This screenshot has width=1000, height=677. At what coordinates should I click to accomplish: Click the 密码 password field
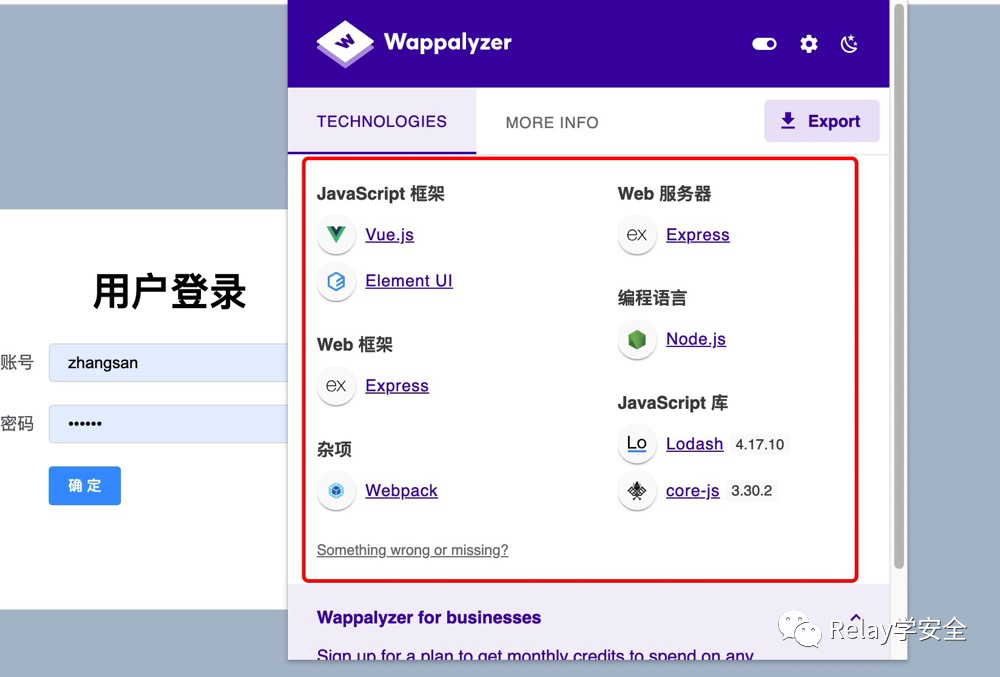tap(168, 424)
